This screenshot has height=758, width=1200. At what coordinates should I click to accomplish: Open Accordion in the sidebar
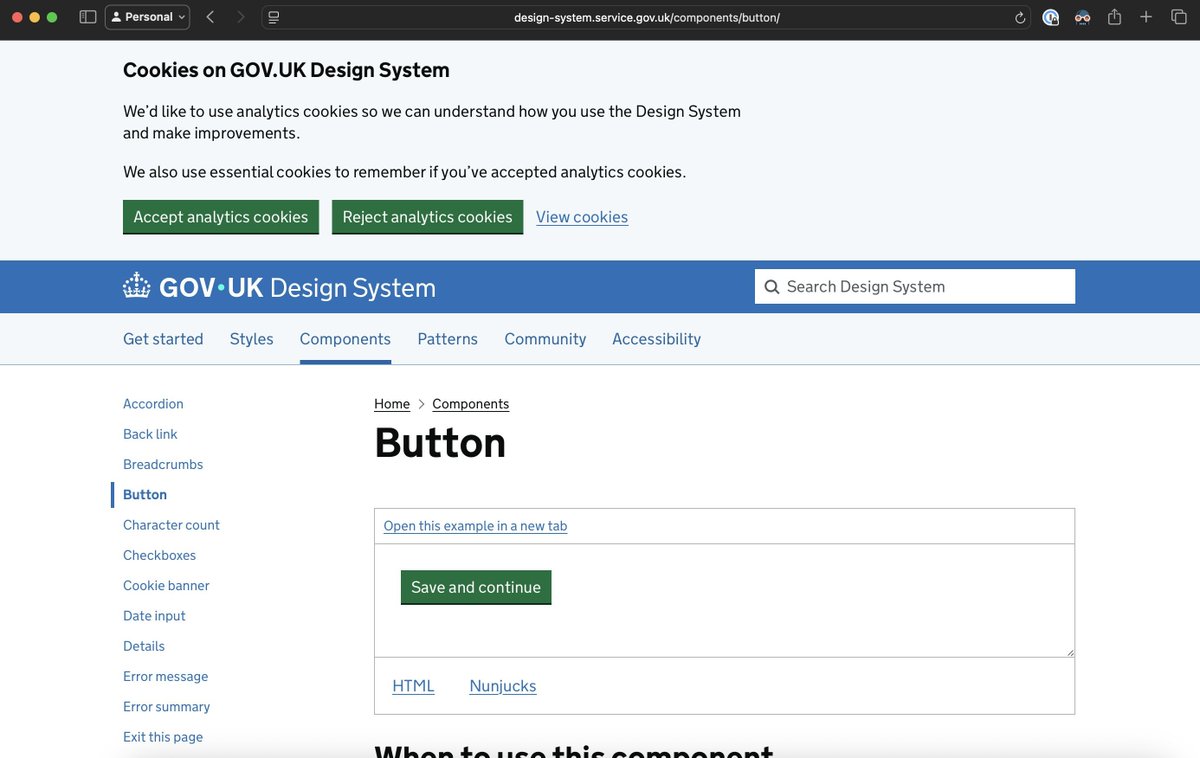coord(153,404)
